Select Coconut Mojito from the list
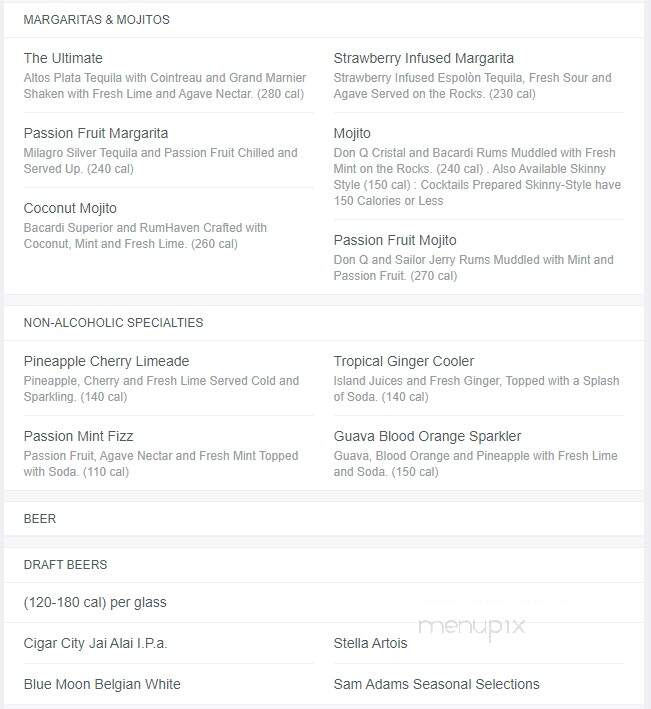651x709 pixels. pyautogui.click(x=70, y=208)
